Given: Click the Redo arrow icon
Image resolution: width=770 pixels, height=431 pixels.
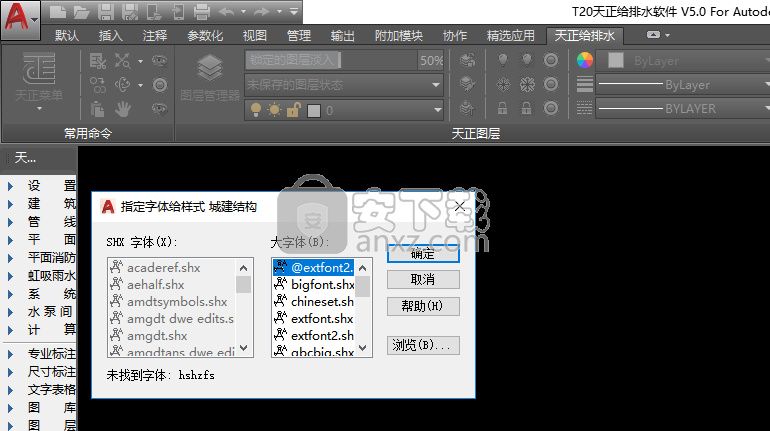Looking at the screenshot, I should 262,11.
